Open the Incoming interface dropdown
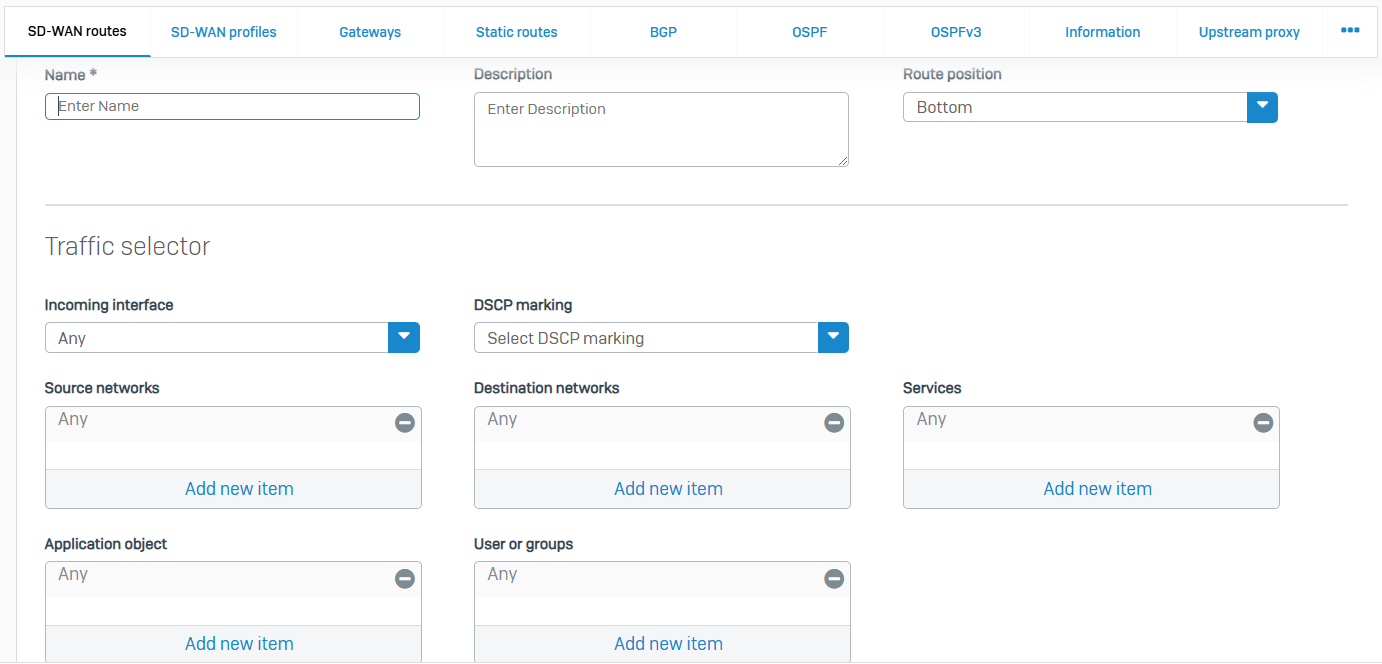 403,338
